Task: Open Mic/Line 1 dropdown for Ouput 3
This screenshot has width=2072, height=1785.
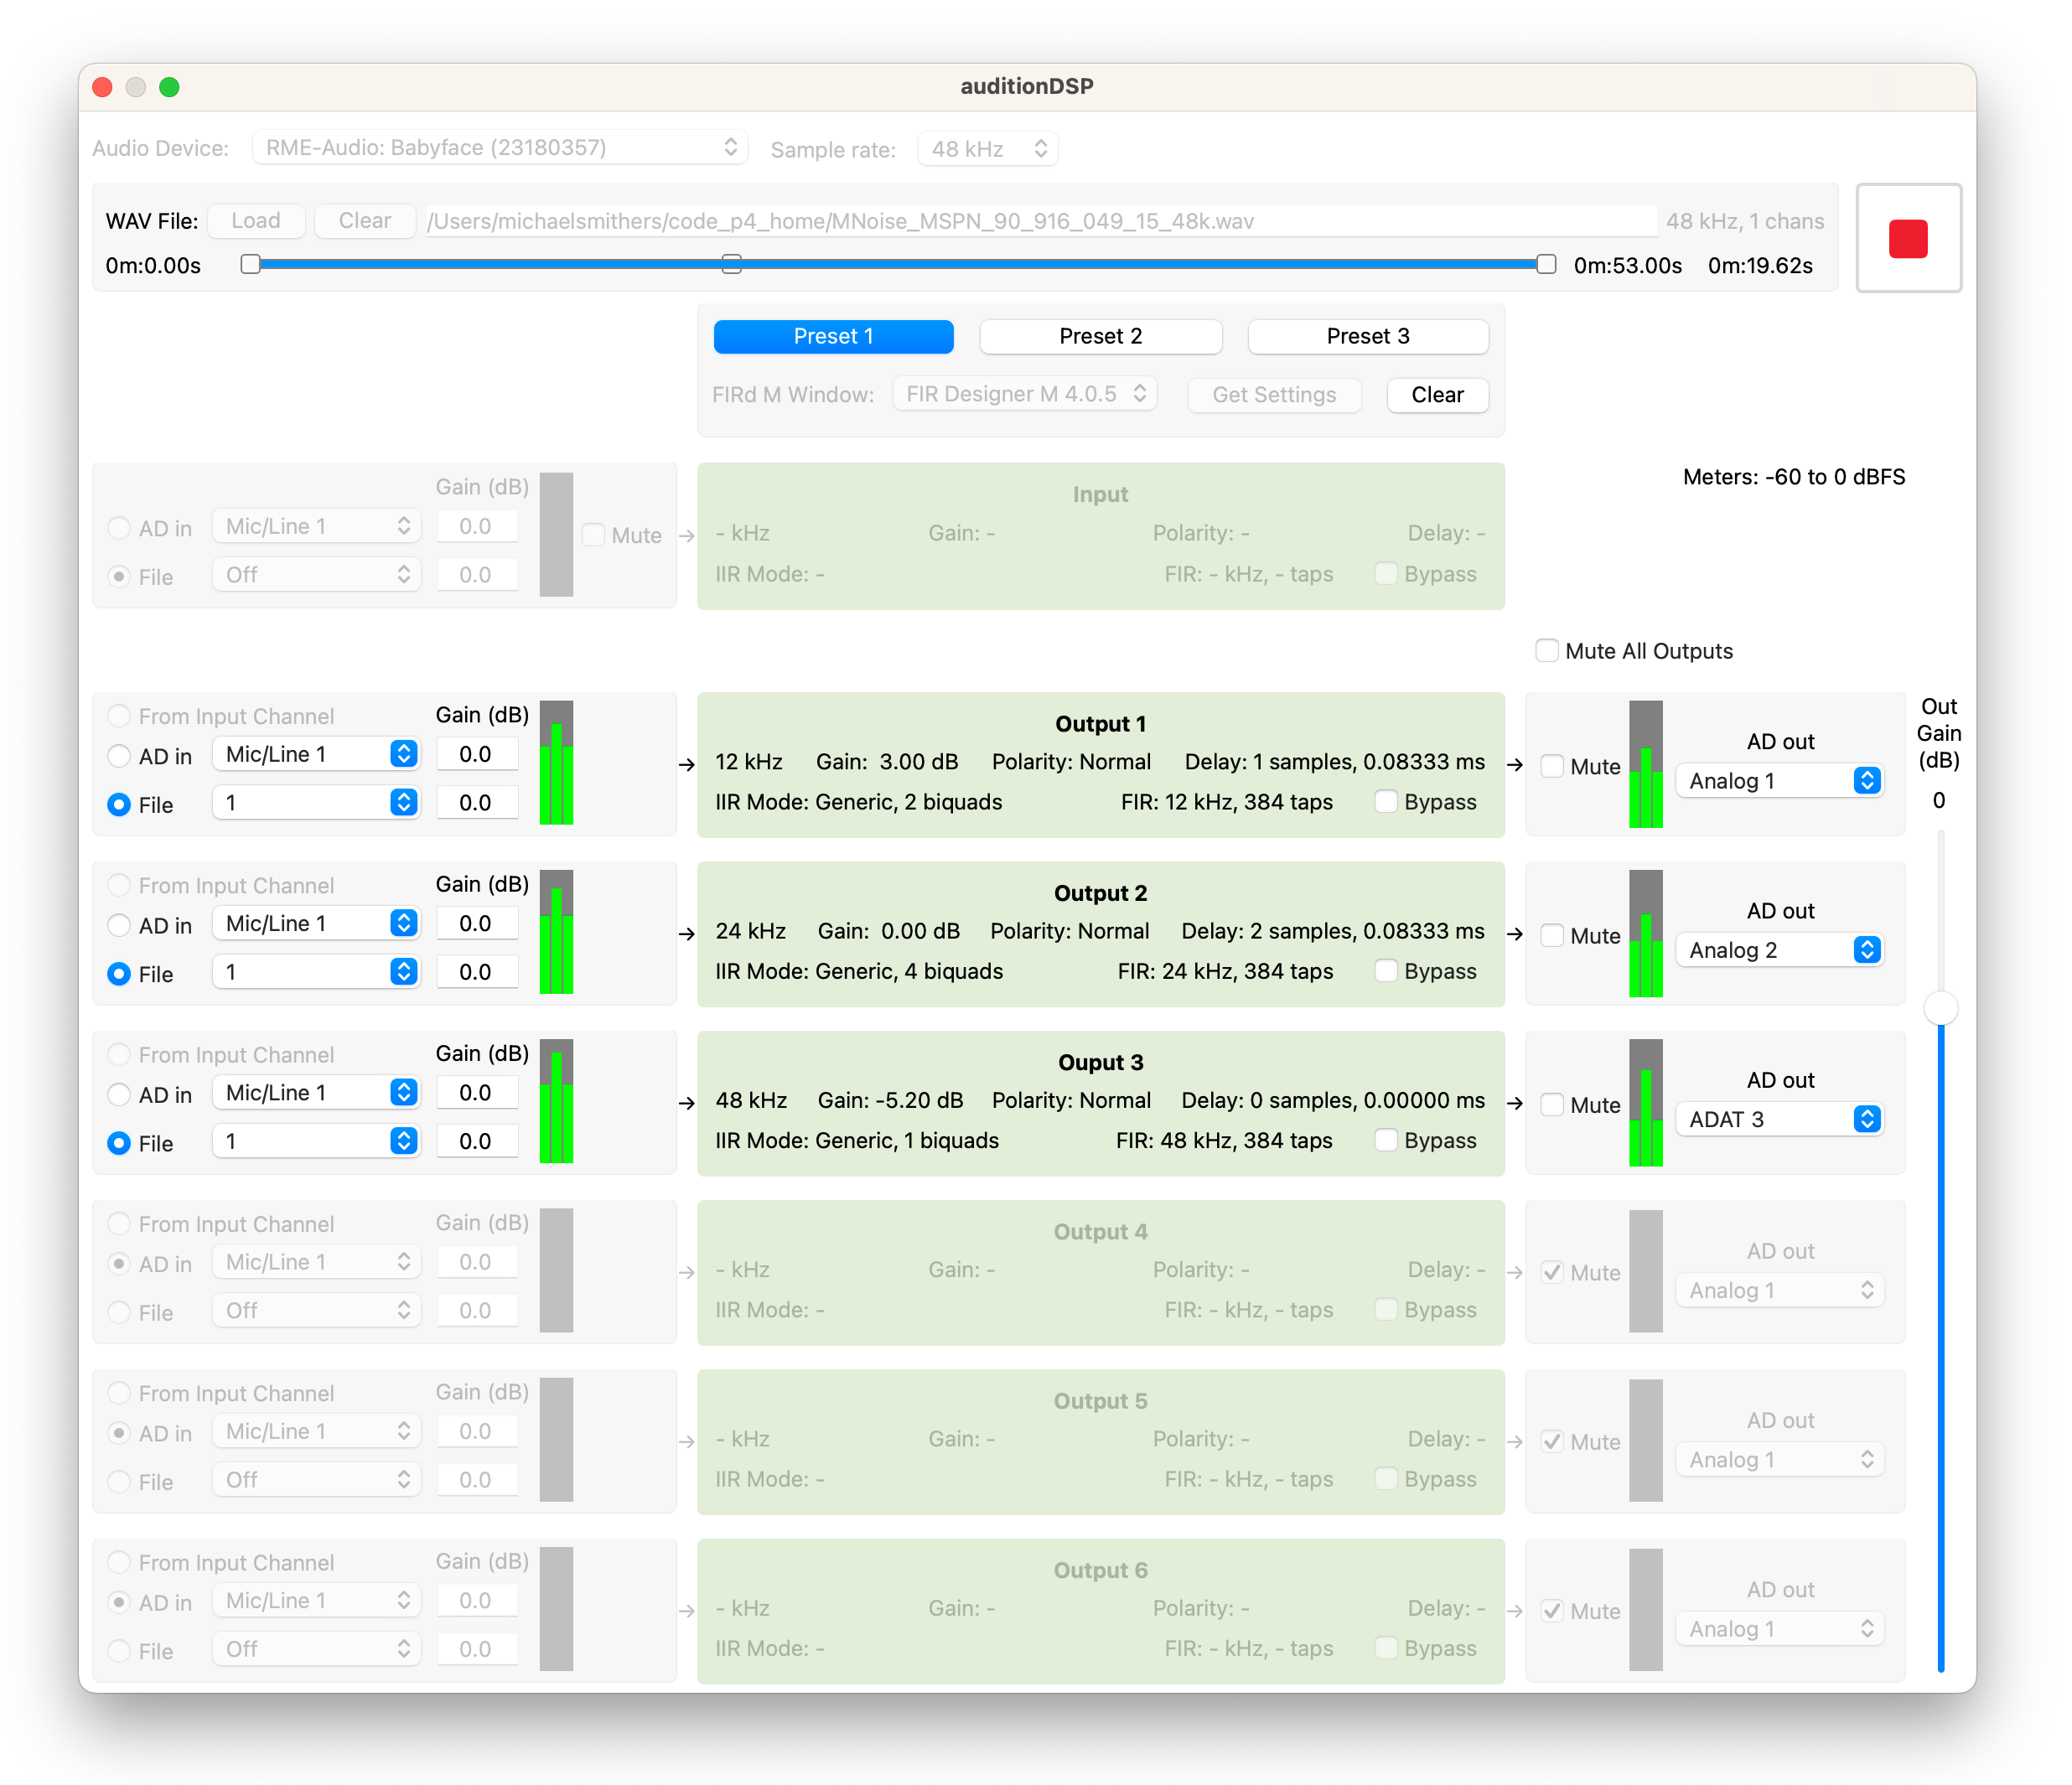Action: point(316,1093)
